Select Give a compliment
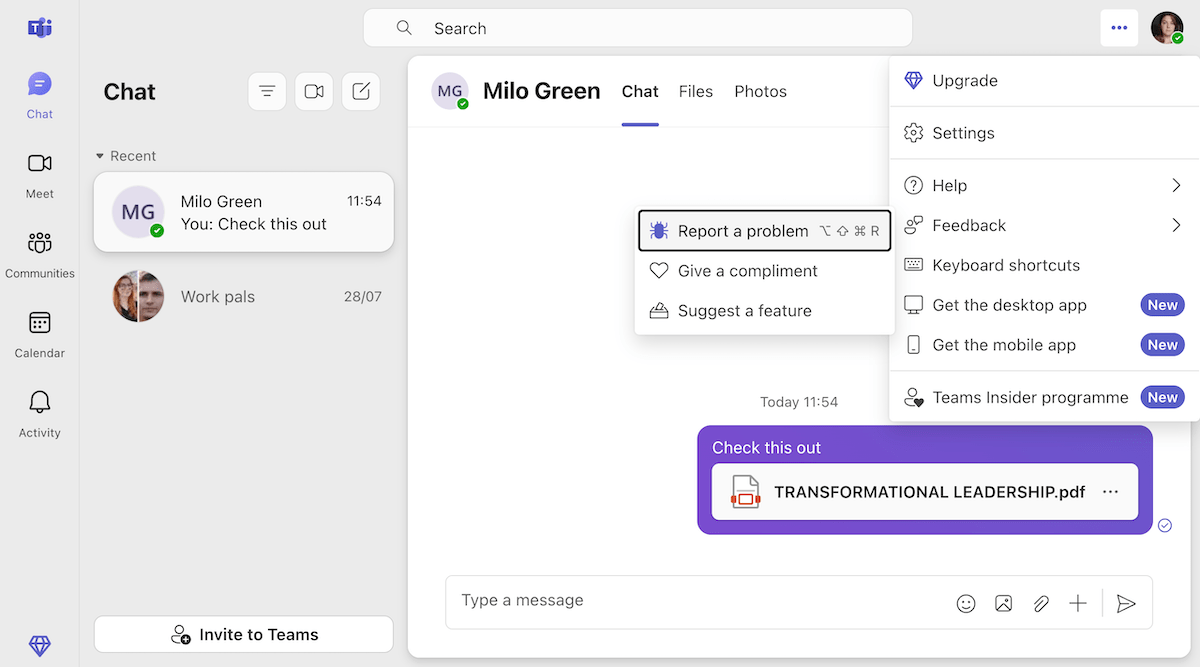Viewport: 1200px width, 667px height. (765, 271)
